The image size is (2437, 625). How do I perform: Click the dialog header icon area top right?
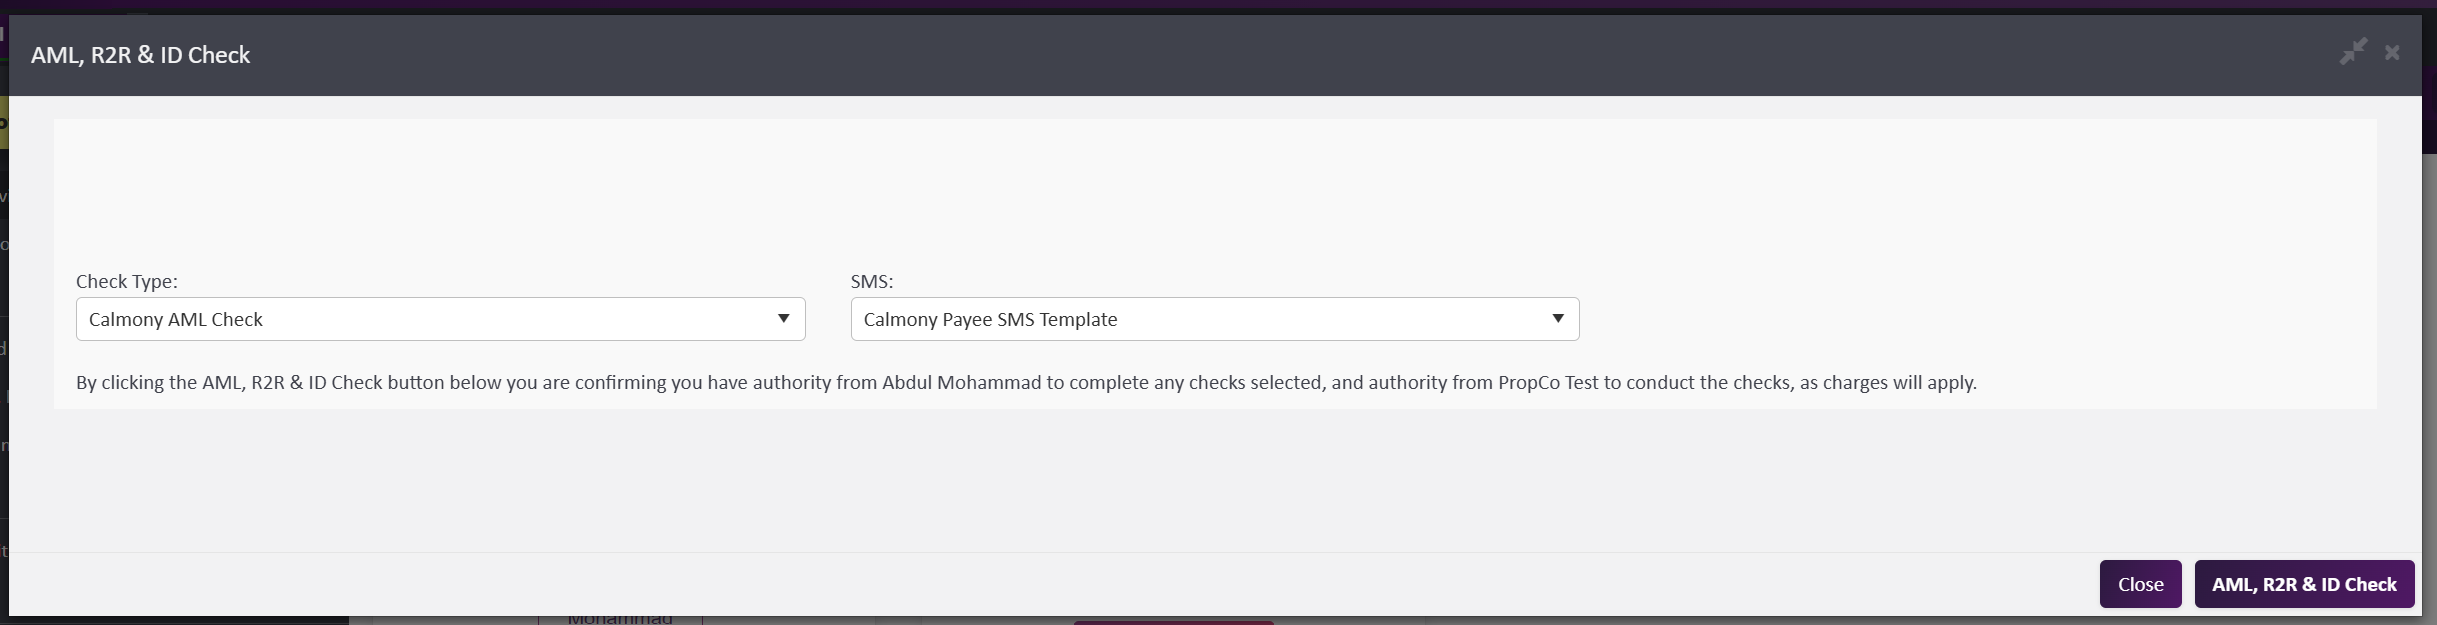point(2372,52)
